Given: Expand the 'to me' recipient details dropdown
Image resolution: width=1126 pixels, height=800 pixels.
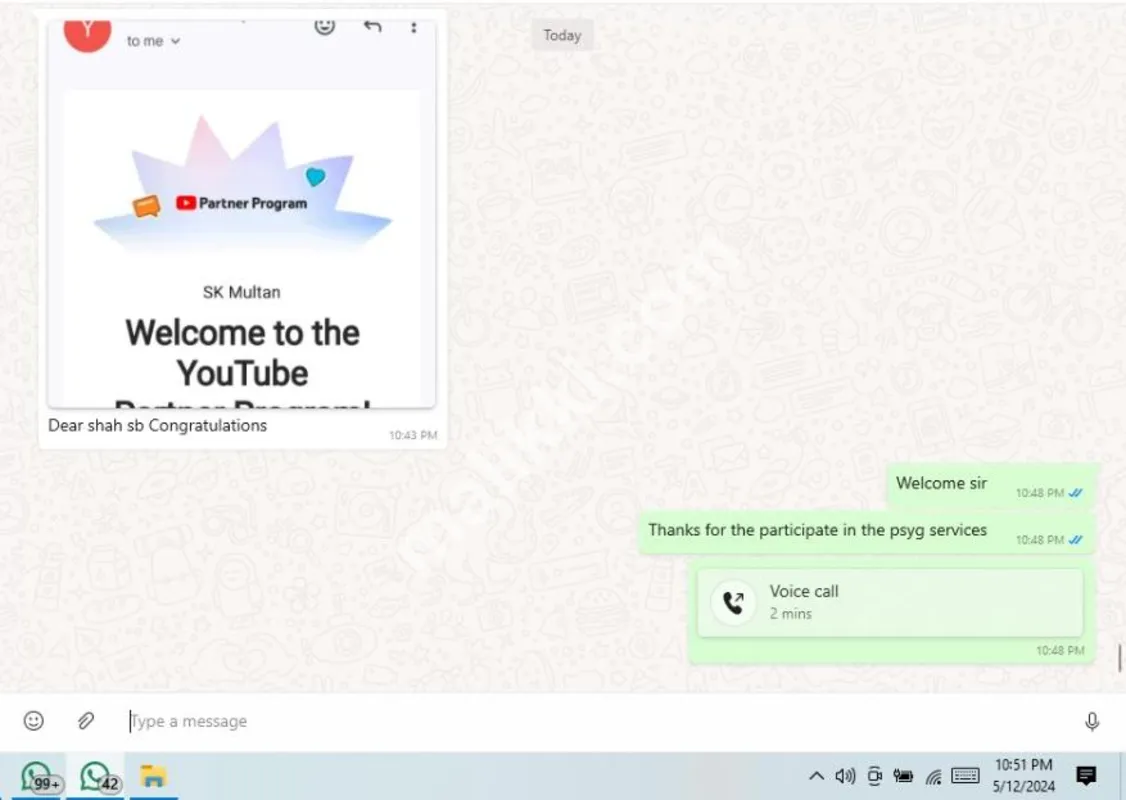Looking at the screenshot, I should (150, 41).
